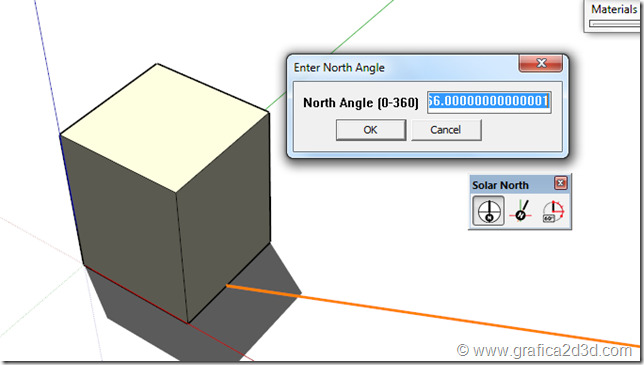Viewport: 644px width, 365px height.
Task: Confirm the angle with OK button
Action: [370, 130]
